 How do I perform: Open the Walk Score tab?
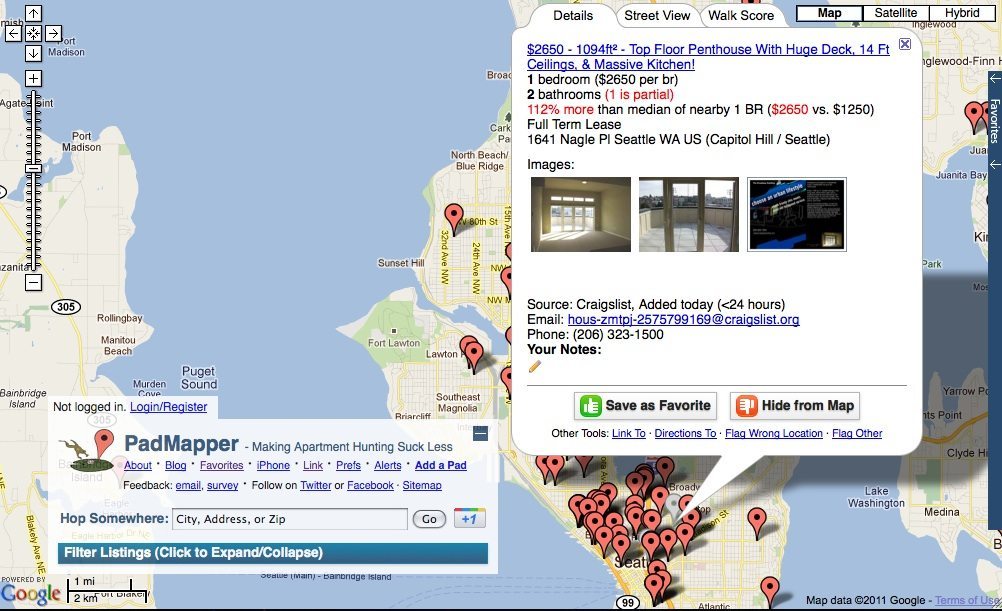741,15
